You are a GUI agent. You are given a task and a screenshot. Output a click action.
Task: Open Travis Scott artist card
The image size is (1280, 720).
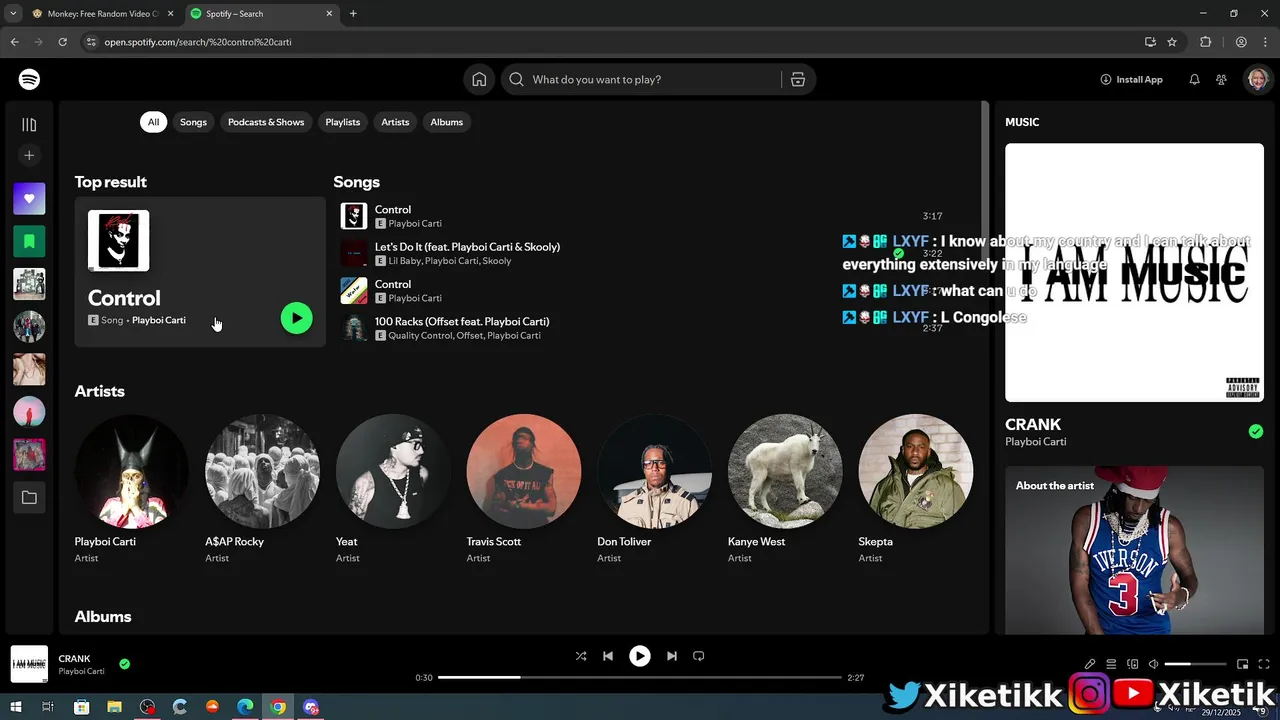(x=524, y=490)
